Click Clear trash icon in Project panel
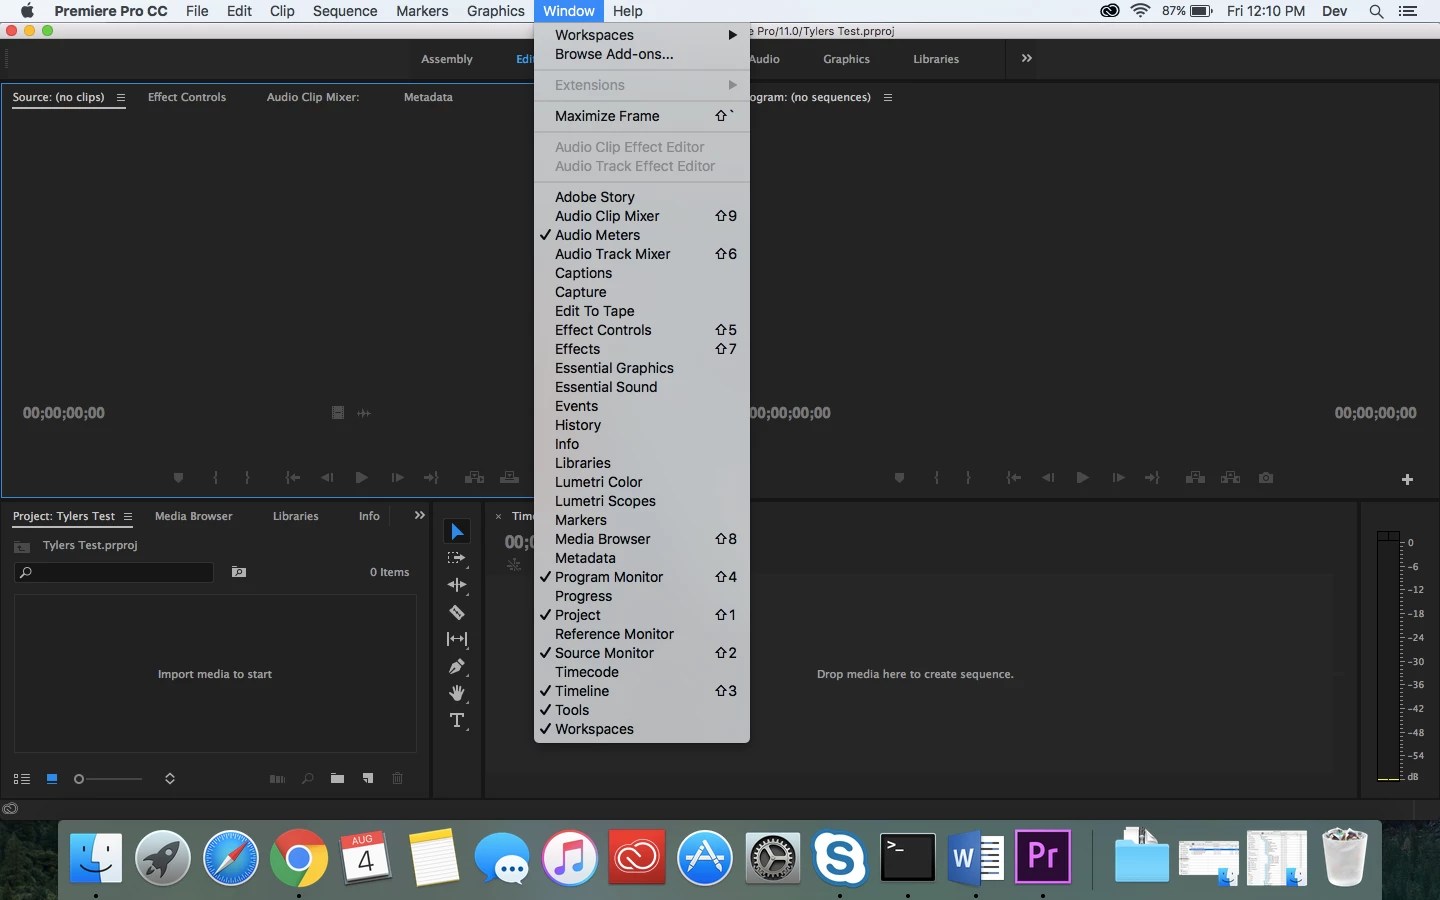 [397, 778]
